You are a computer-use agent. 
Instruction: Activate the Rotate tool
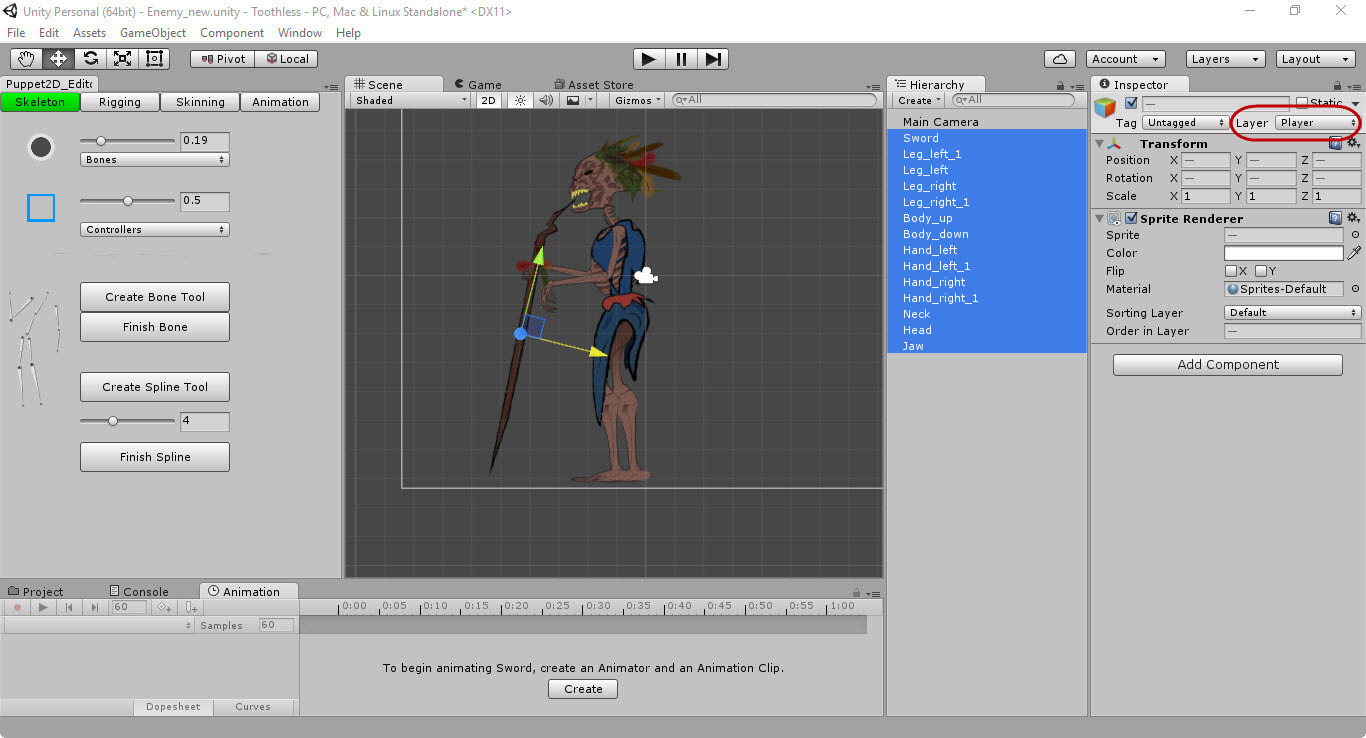(x=90, y=58)
